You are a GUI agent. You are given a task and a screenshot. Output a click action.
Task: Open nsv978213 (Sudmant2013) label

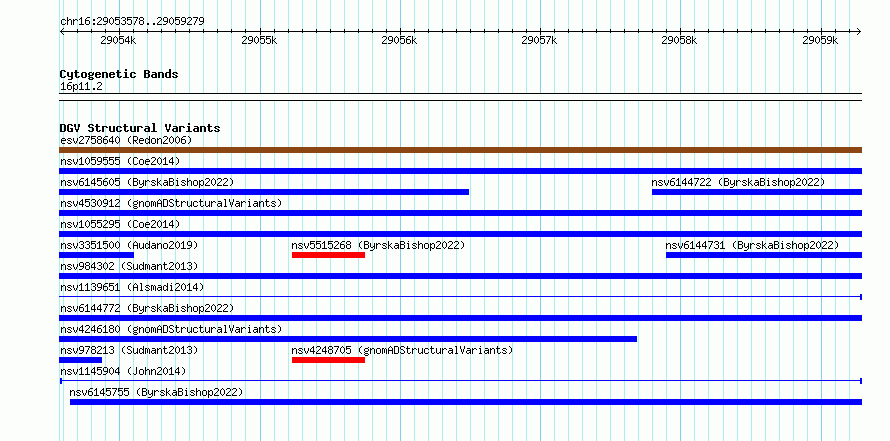[x=129, y=350]
